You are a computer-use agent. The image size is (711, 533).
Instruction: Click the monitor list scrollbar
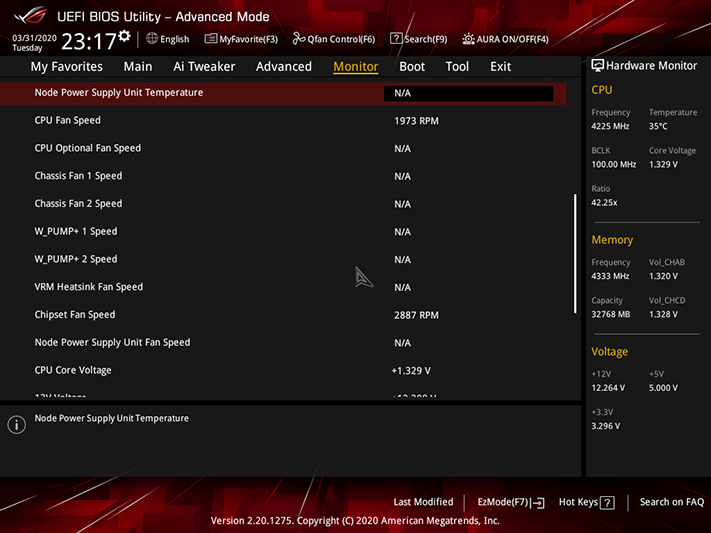(575, 254)
